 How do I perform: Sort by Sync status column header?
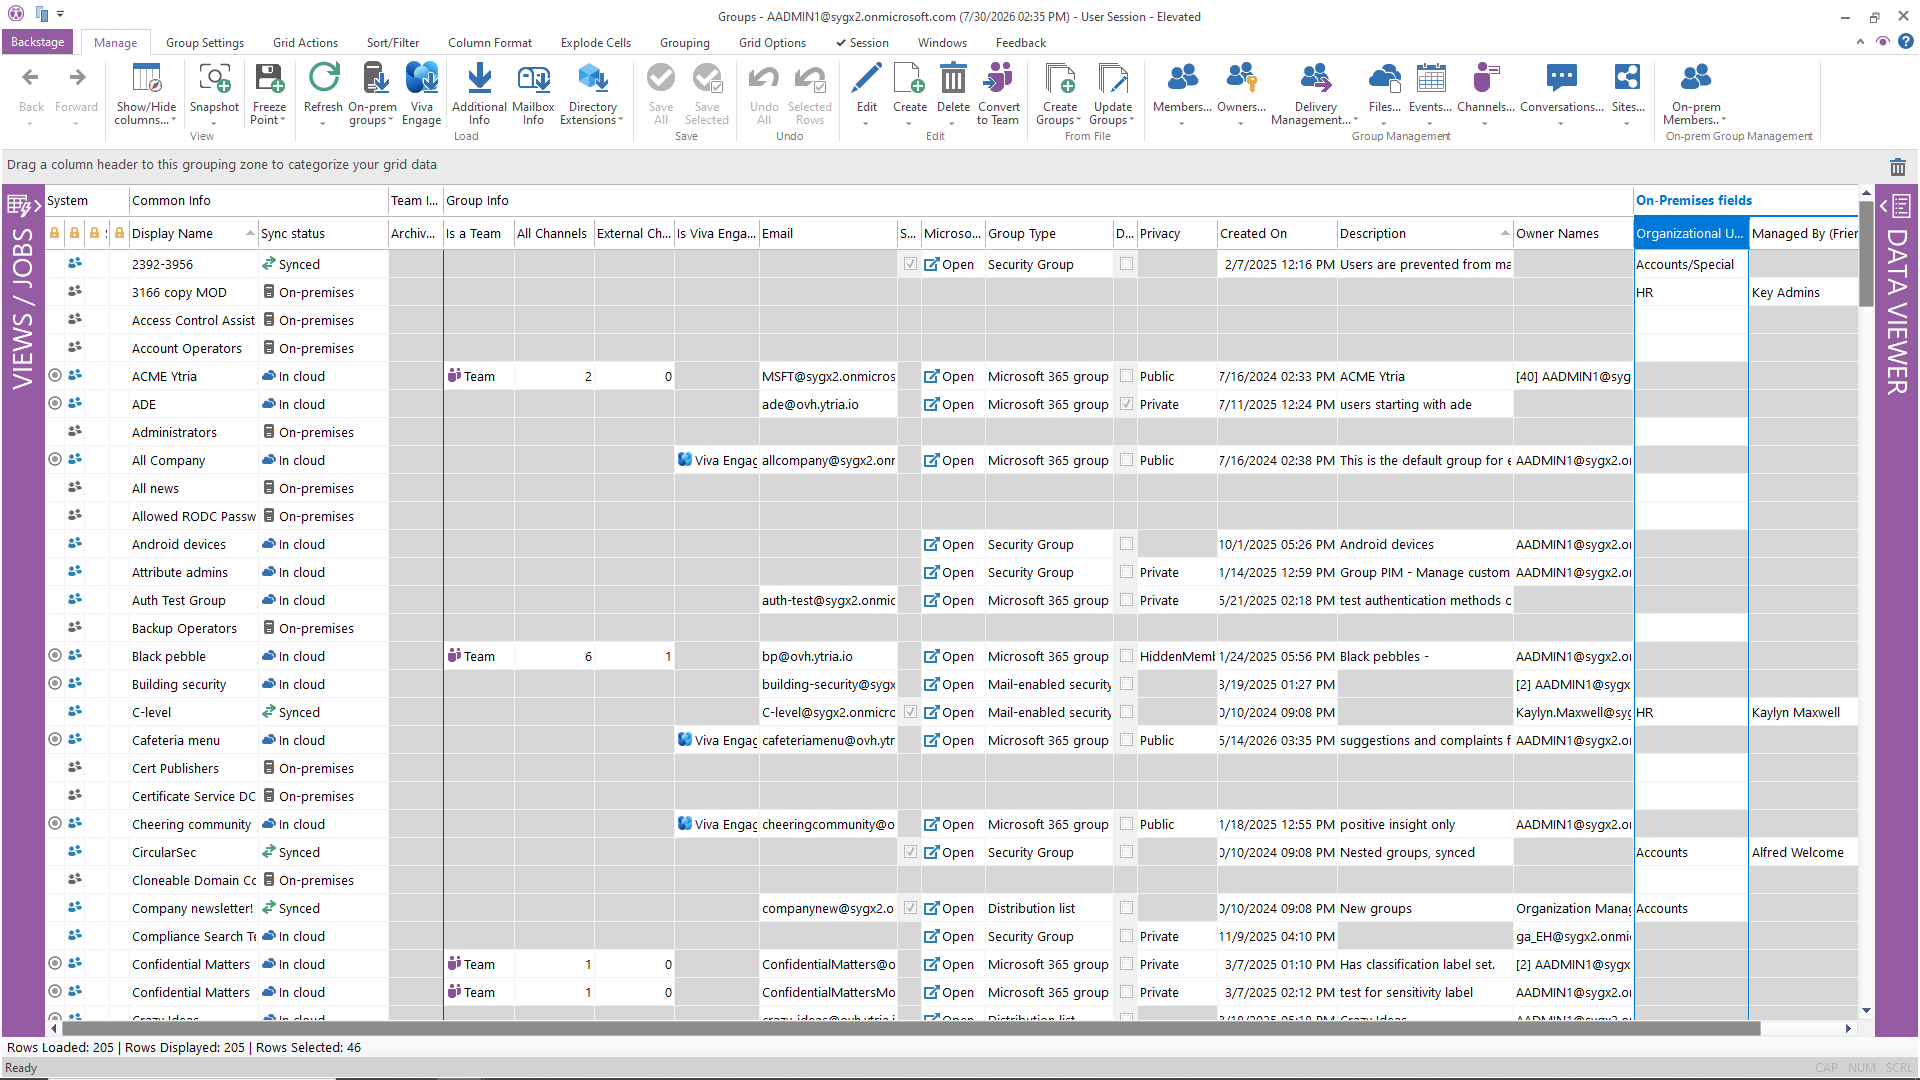click(323, 233)
